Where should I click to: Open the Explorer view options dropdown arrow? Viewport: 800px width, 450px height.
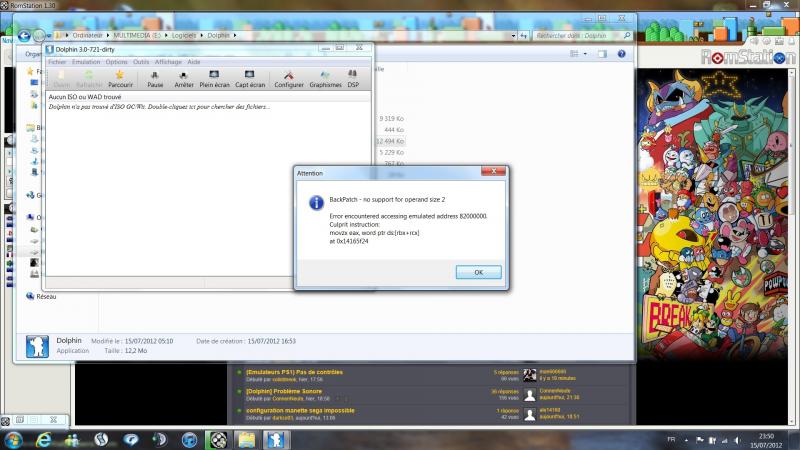coord(585,54)
